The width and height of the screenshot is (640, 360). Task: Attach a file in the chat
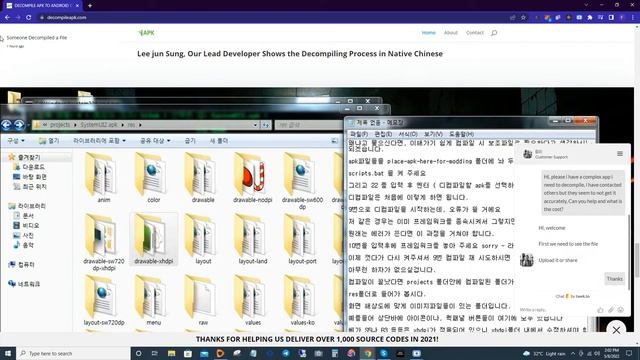(x=611, y=310)
